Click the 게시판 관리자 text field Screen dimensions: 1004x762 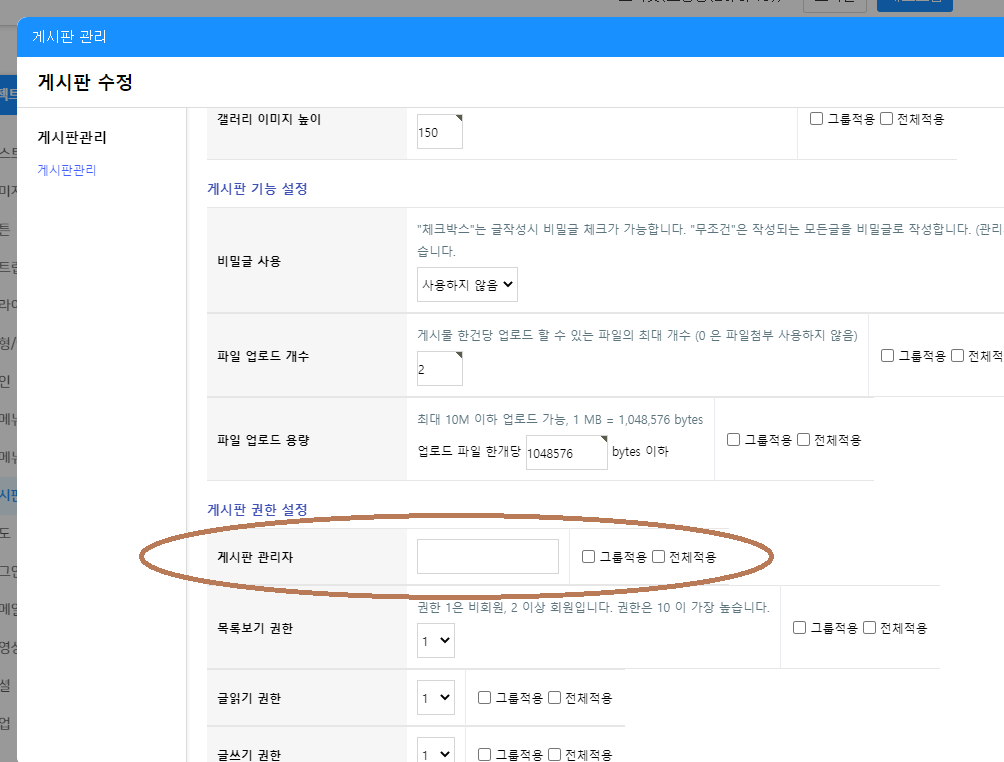click(487, 557)
